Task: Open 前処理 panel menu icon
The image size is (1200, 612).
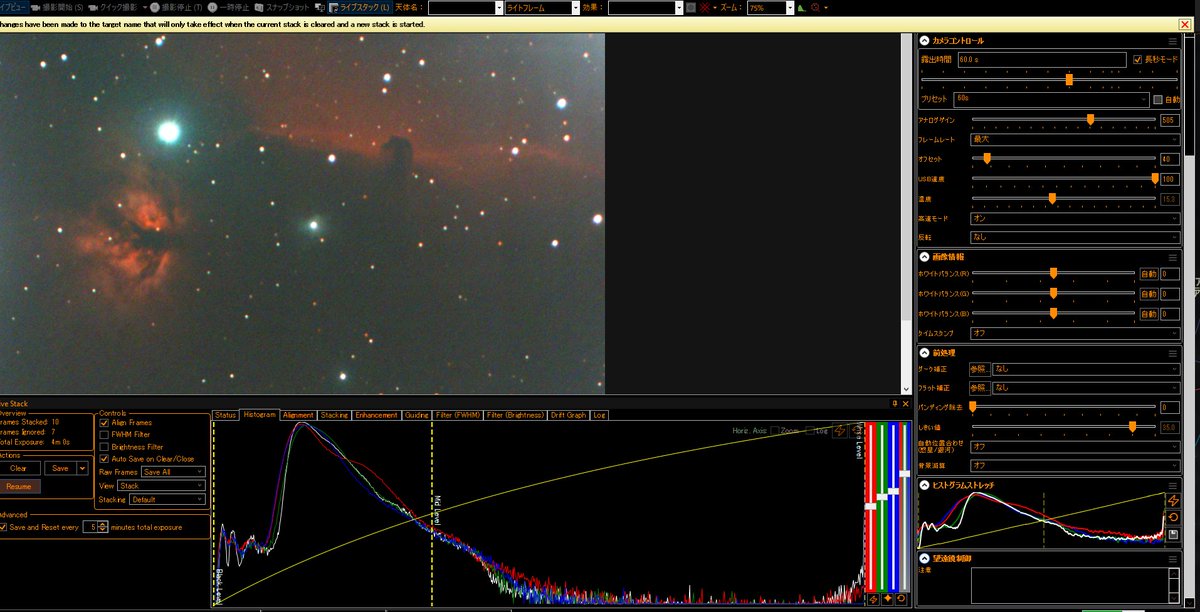Action: click(x=1173, y=352)
